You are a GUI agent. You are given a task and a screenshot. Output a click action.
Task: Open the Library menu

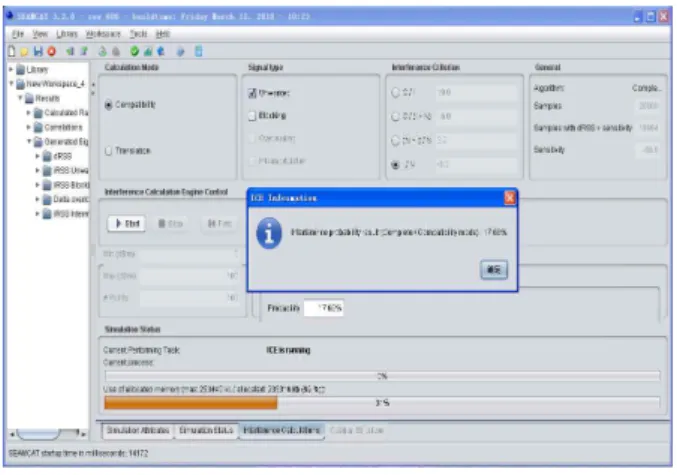pos(67,34)
